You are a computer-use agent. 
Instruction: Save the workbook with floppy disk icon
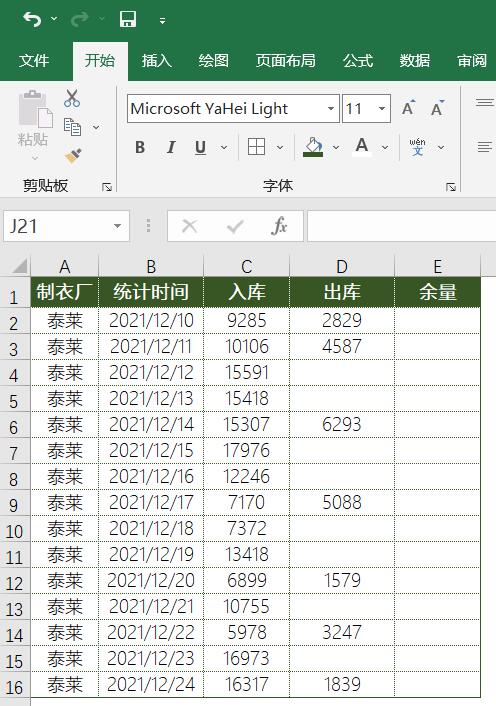pyautogui.click(x=128, y=19)
